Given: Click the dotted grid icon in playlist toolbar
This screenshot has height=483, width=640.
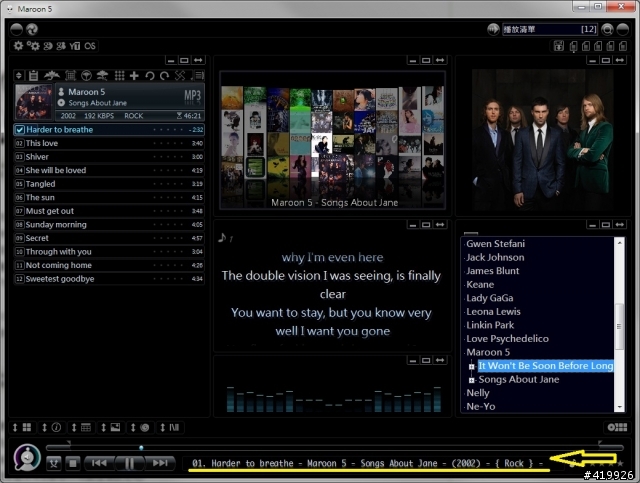Looking at the screenshot, I should pos(119,75).
